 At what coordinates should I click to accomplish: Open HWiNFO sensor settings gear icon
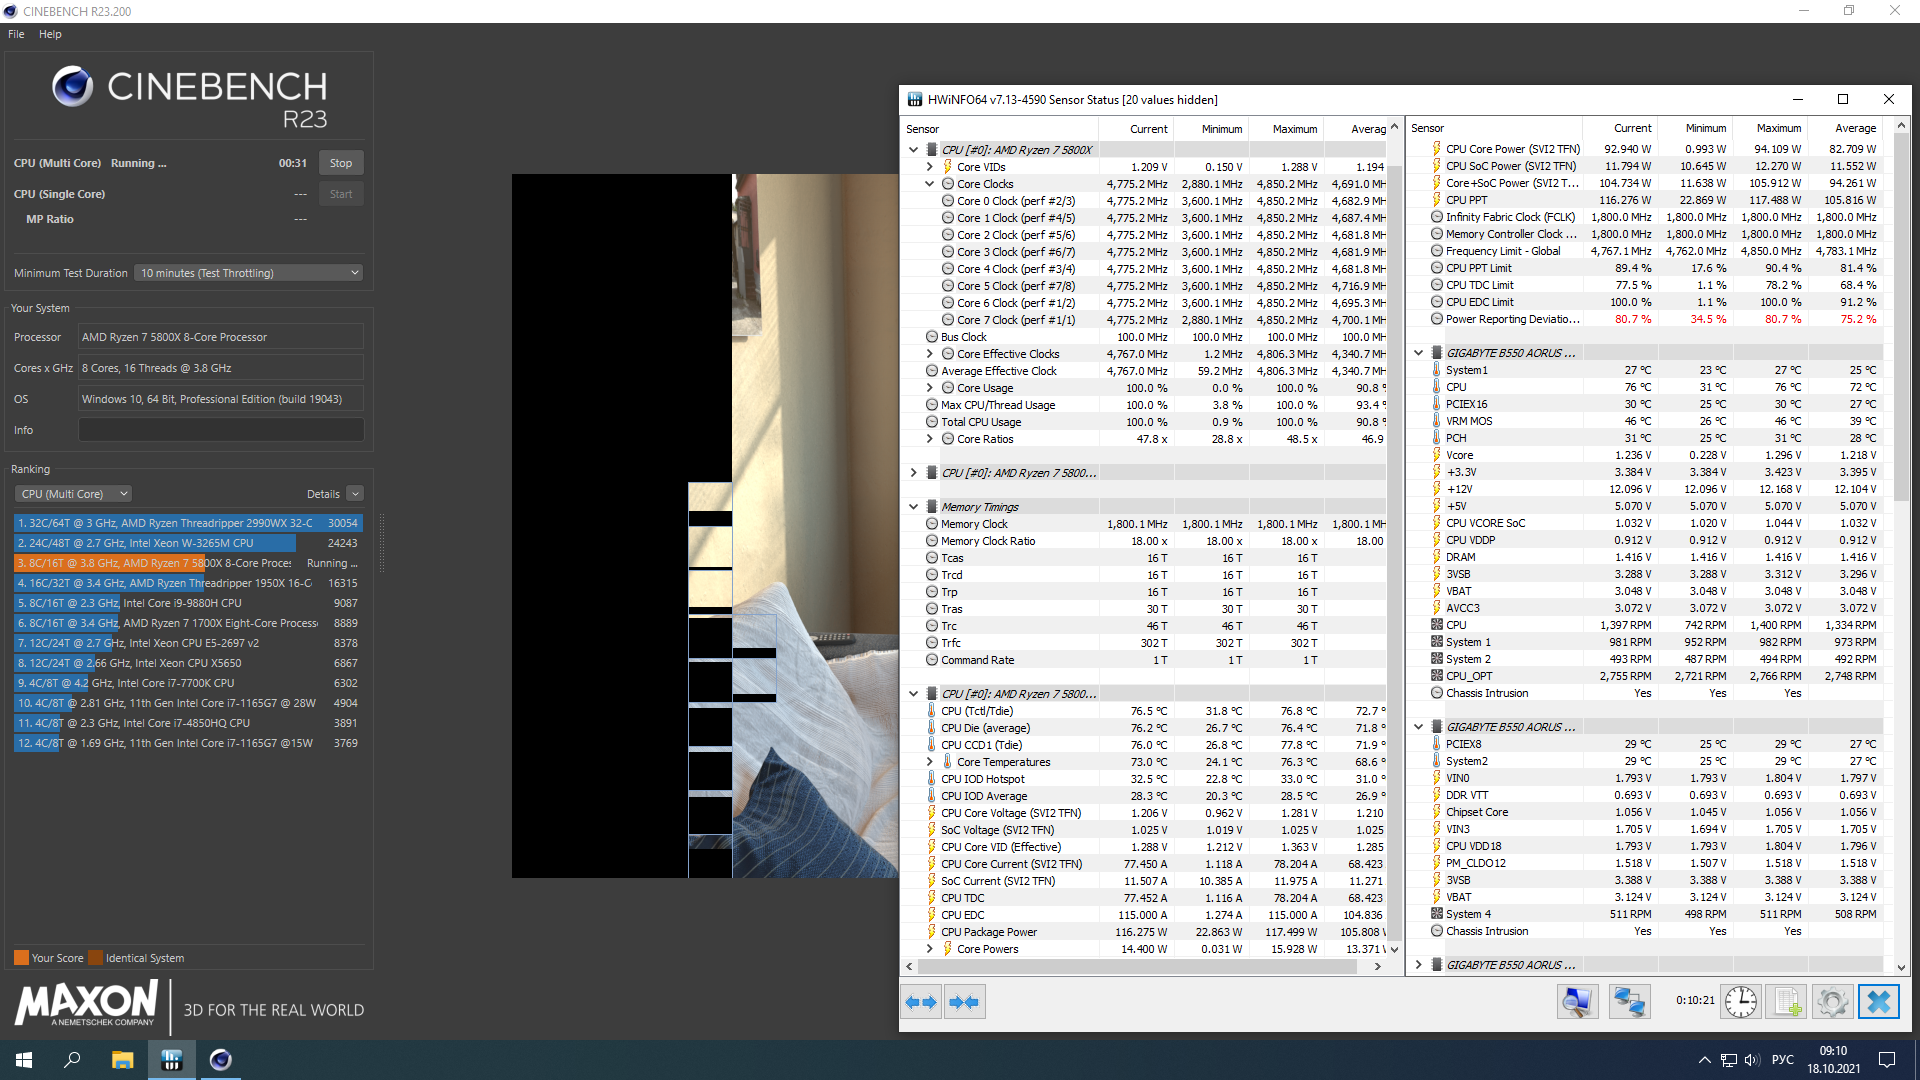click(x=1832, y=1002)
